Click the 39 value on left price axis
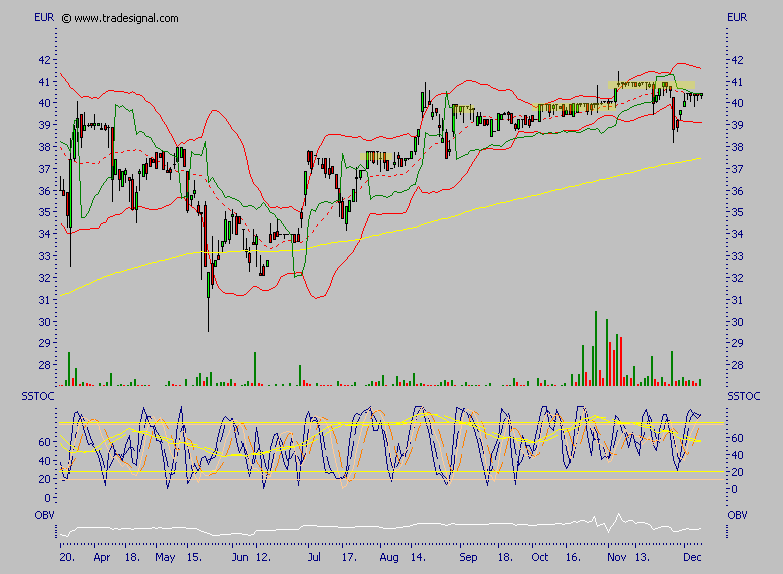 44,125
